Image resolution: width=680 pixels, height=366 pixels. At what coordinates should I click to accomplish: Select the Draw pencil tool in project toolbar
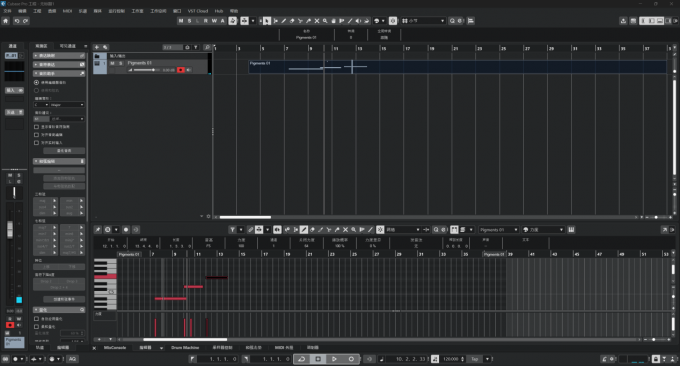click(x=284, y=21)
